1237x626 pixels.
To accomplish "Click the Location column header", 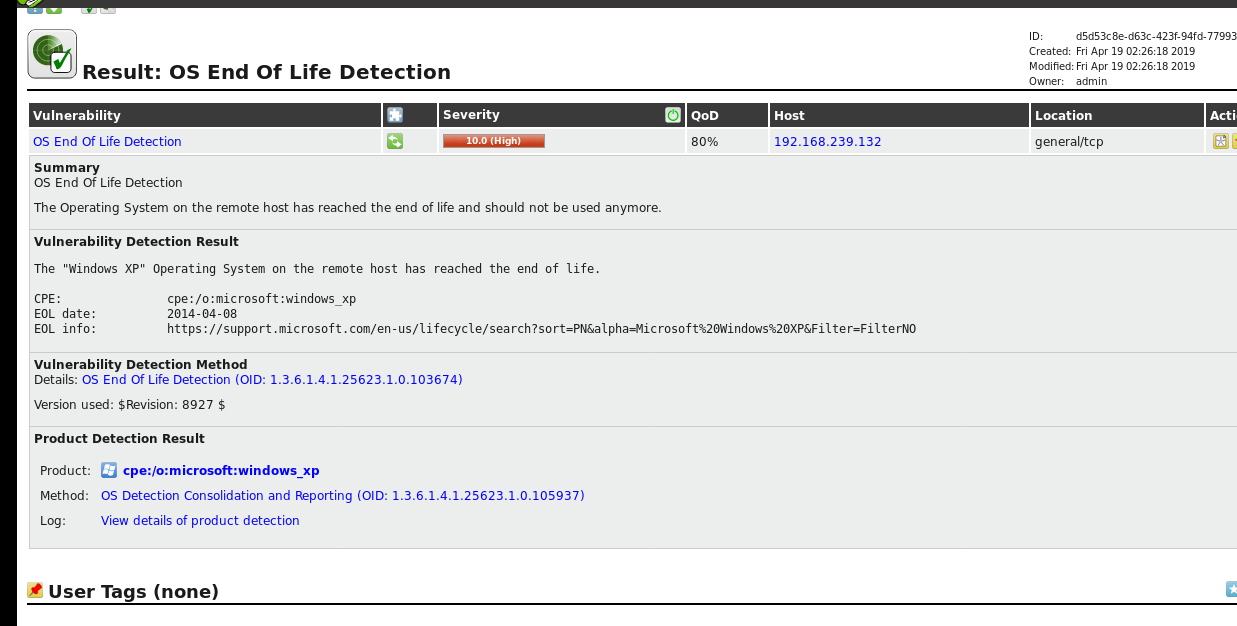I will 1063,116.
